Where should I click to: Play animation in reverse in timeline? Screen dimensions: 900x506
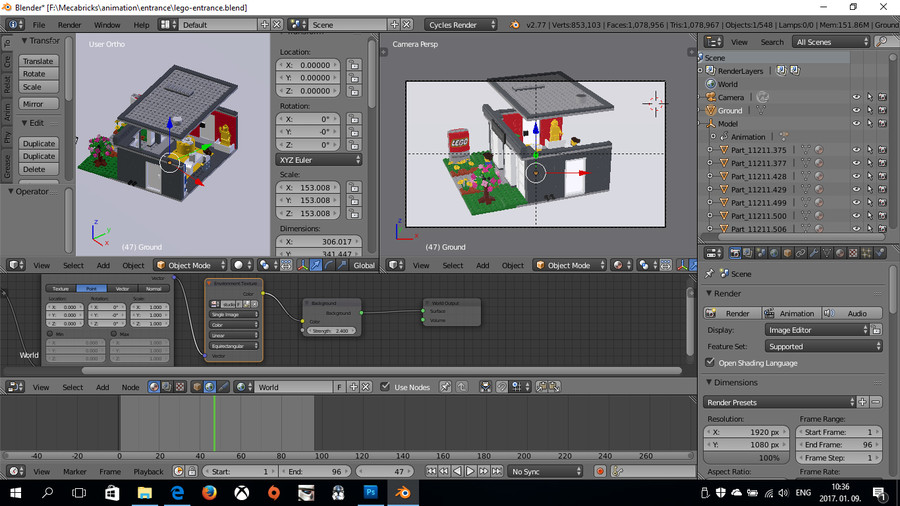pos(457,472)
